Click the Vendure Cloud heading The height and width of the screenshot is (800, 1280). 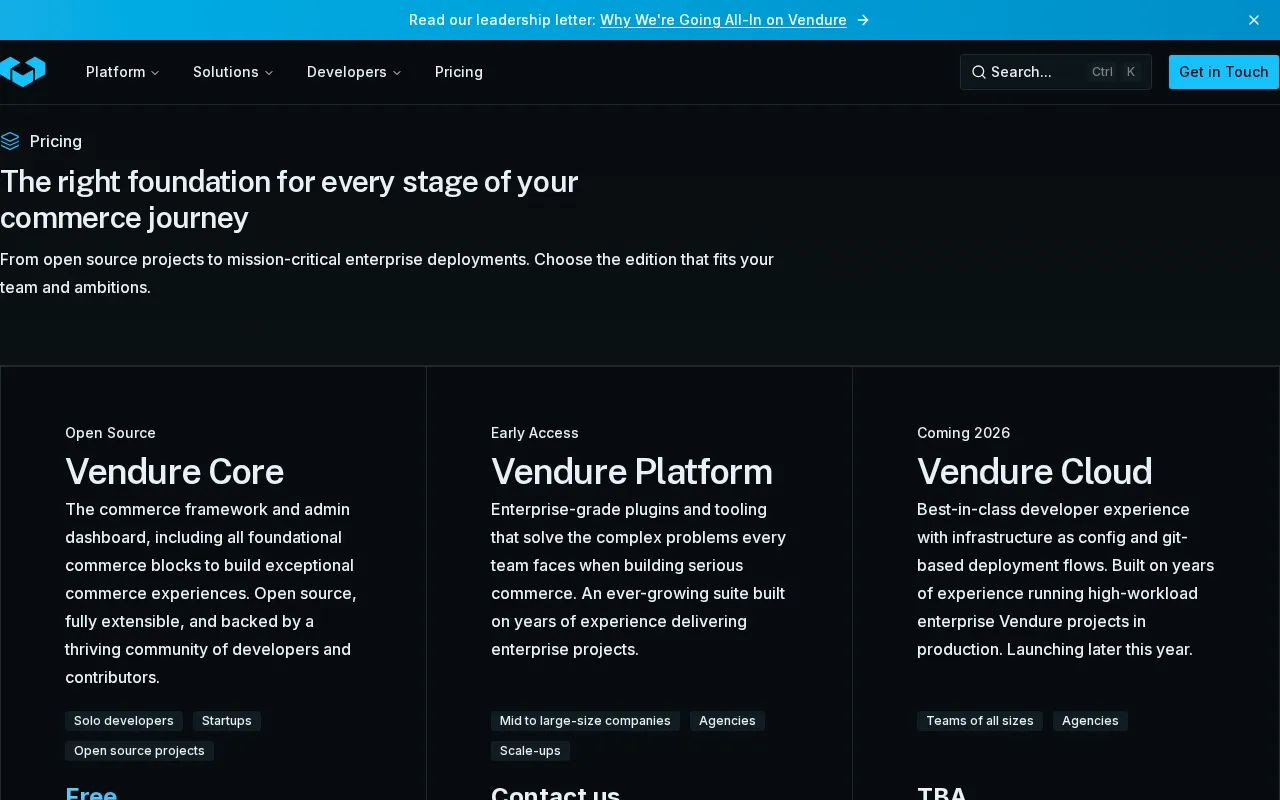pos(1034,471)
